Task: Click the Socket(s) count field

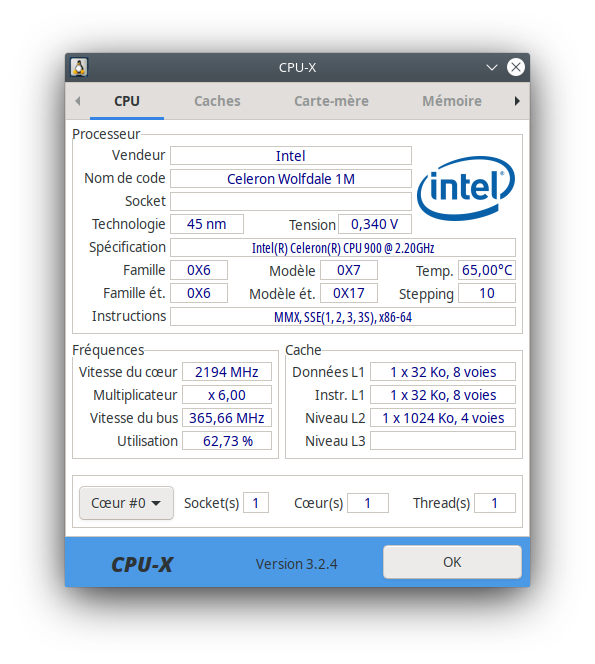Action: [x=256, y=503]
